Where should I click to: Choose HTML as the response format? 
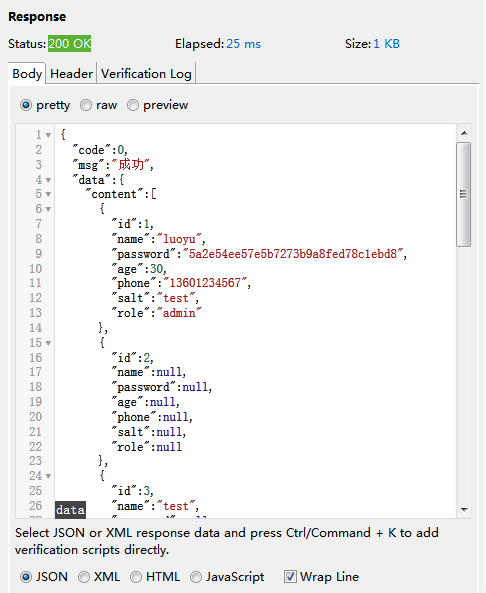coord(136,577)
